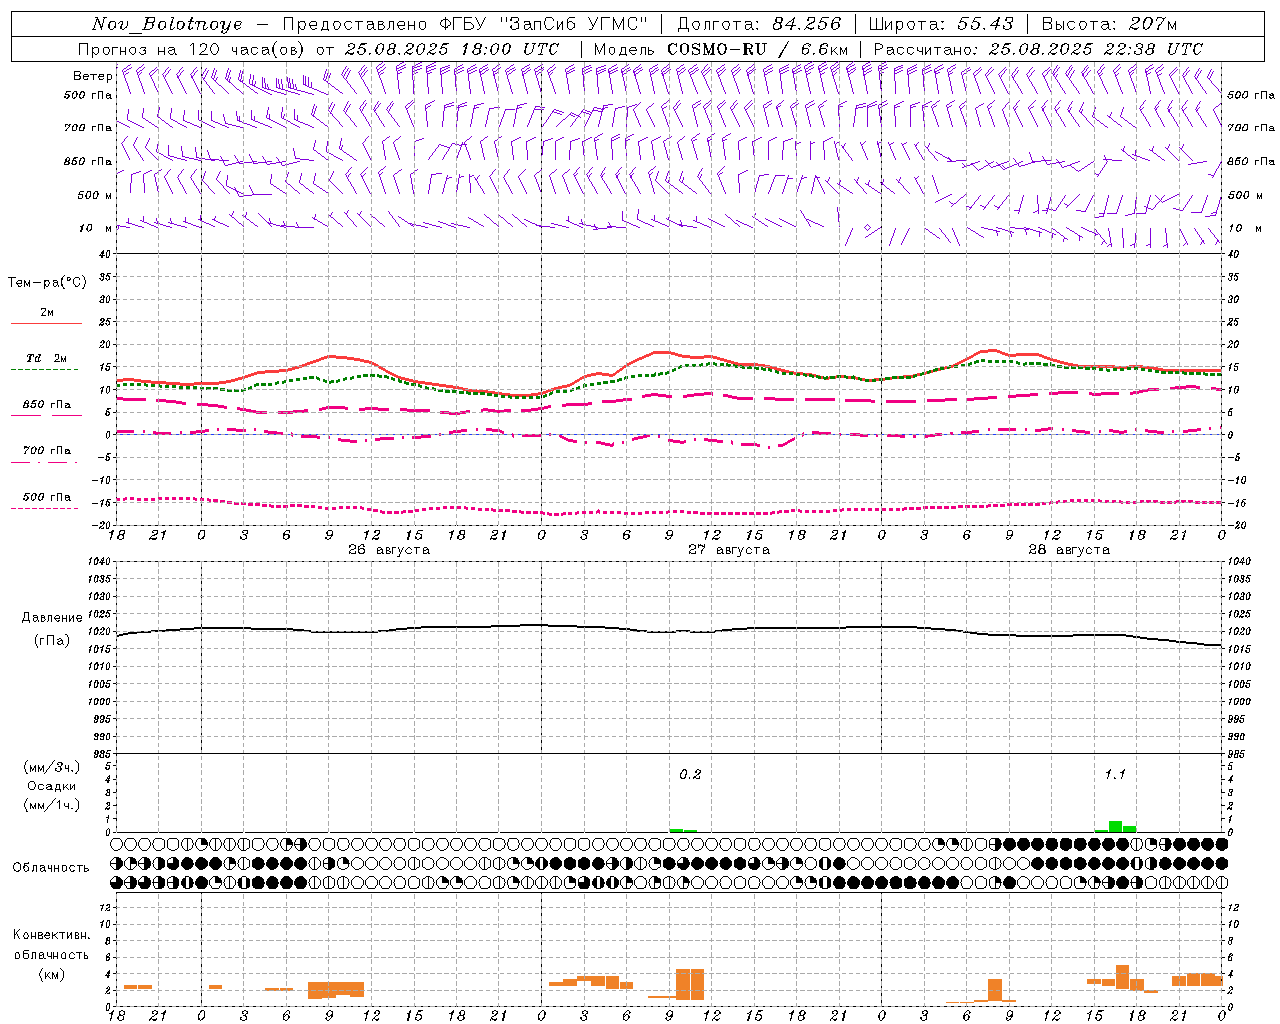Click the Модель COSMO-RU / 6.6км label
This screenshot has width=1280, height=1024.
coord(720,49)
